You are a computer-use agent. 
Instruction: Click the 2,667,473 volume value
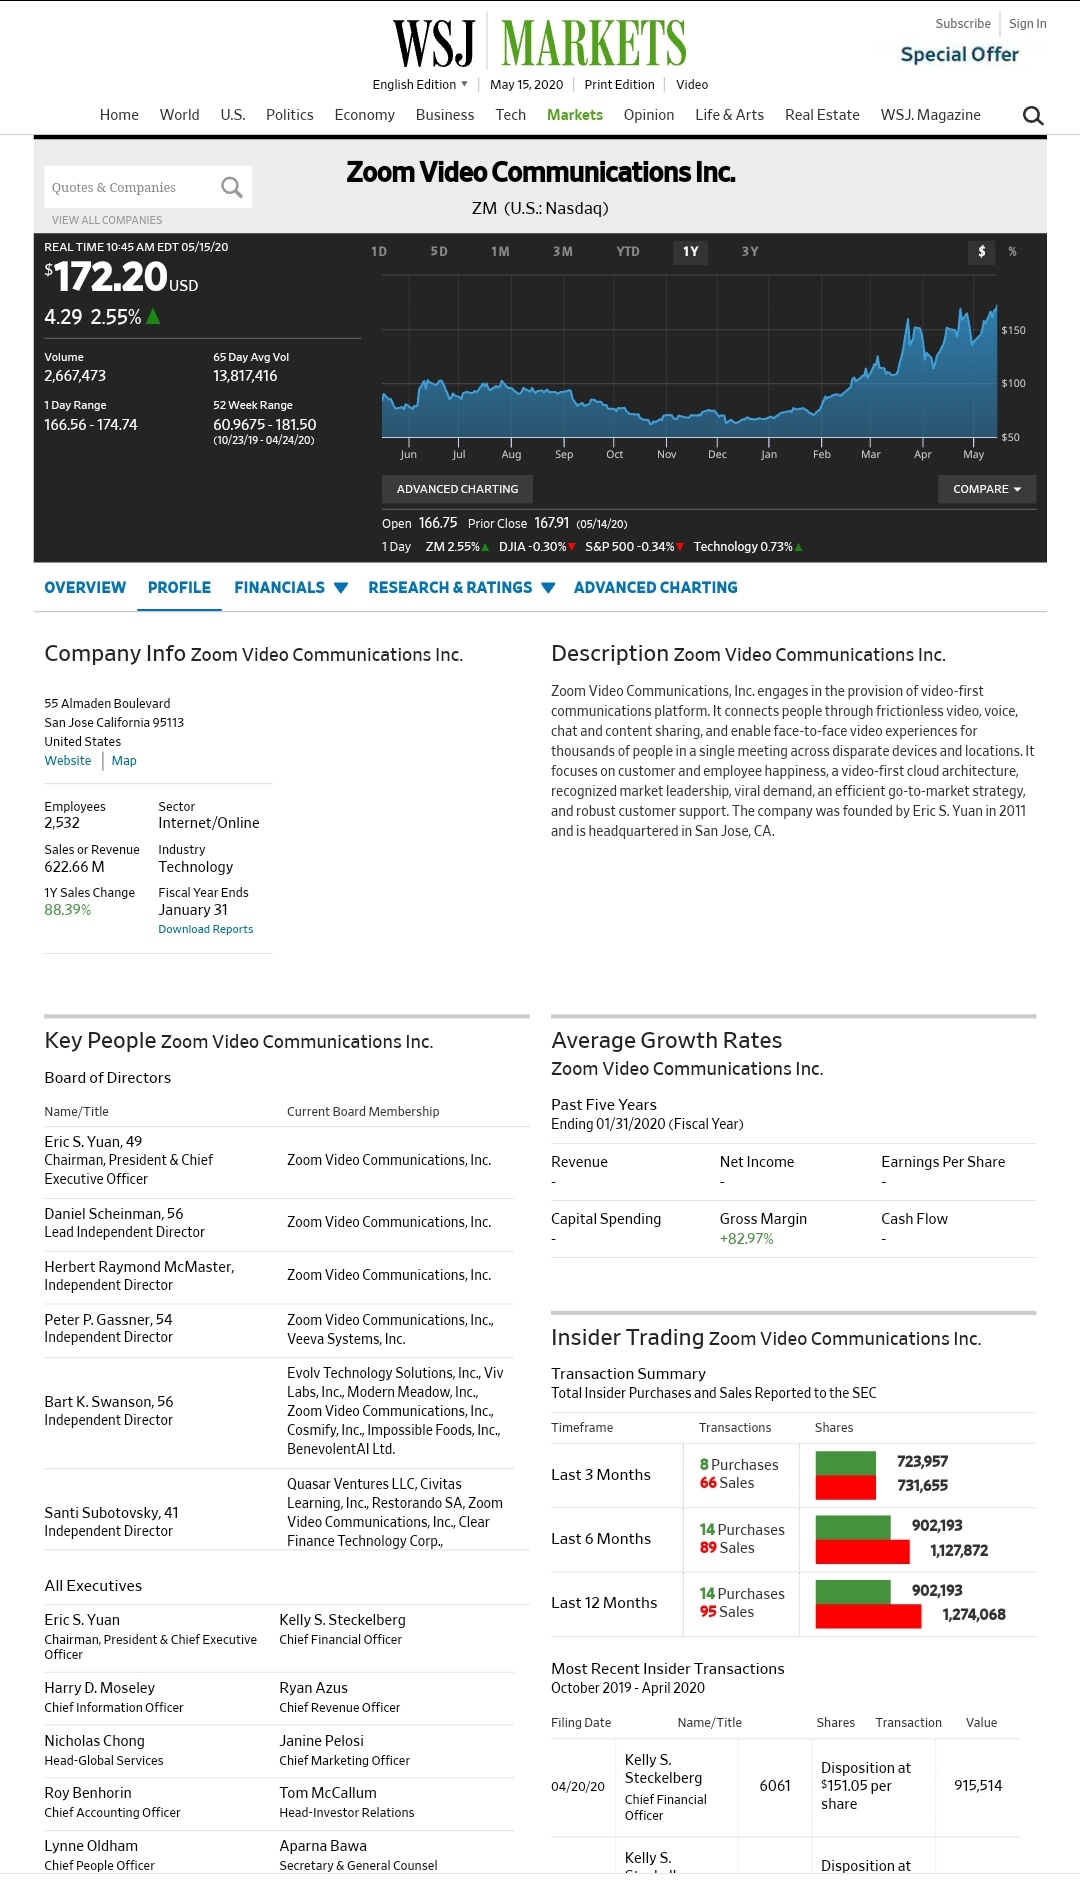tap(75, 376)
